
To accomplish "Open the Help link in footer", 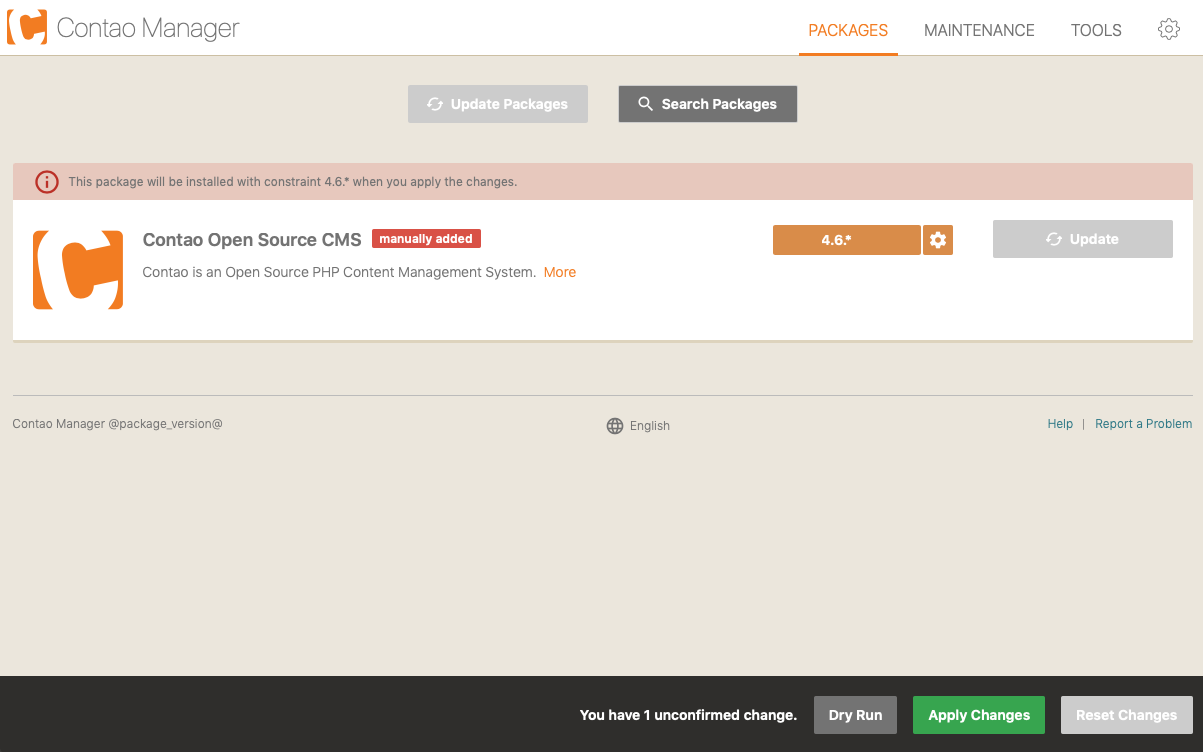I will click(1060, 424).
